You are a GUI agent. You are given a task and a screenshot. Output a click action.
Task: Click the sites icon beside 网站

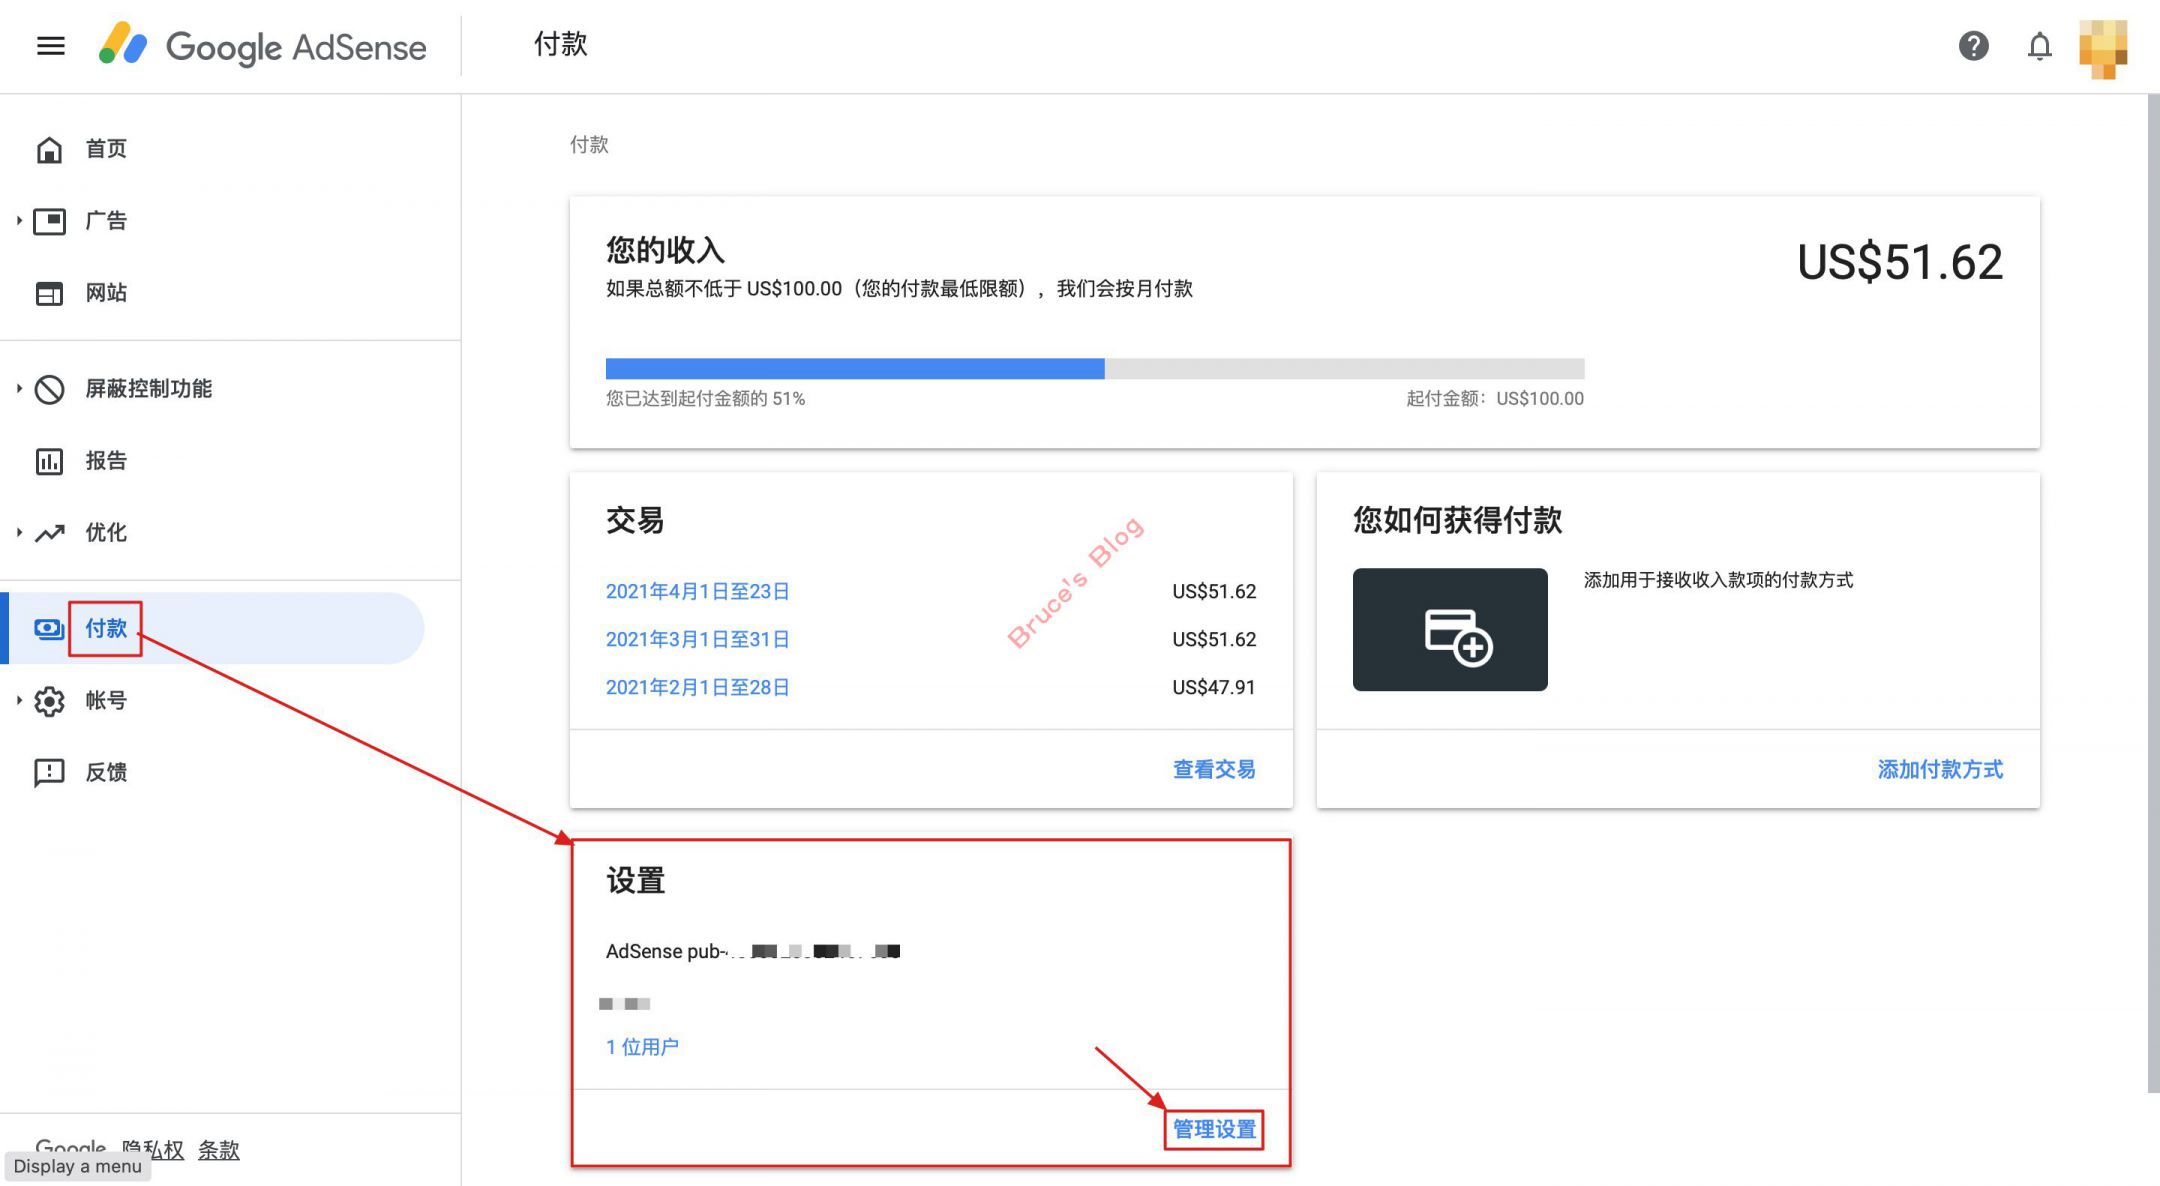[49, 293]
